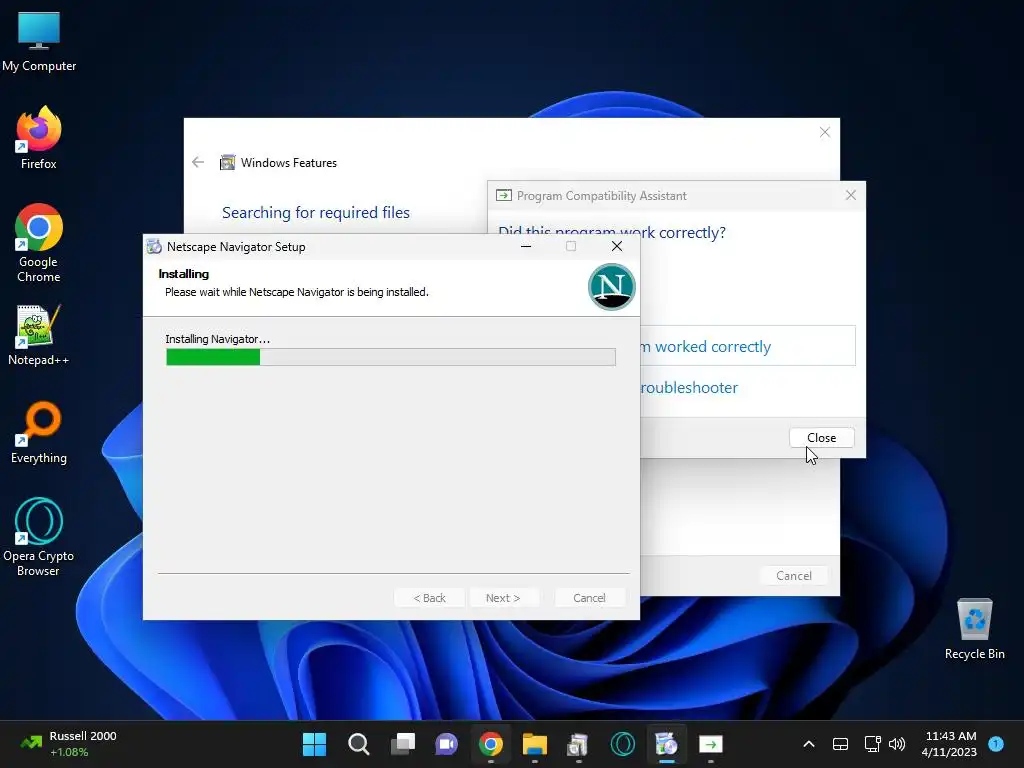1024x768 pixels.
Task: Open the notification badge in tray
Action: [996, 743]
